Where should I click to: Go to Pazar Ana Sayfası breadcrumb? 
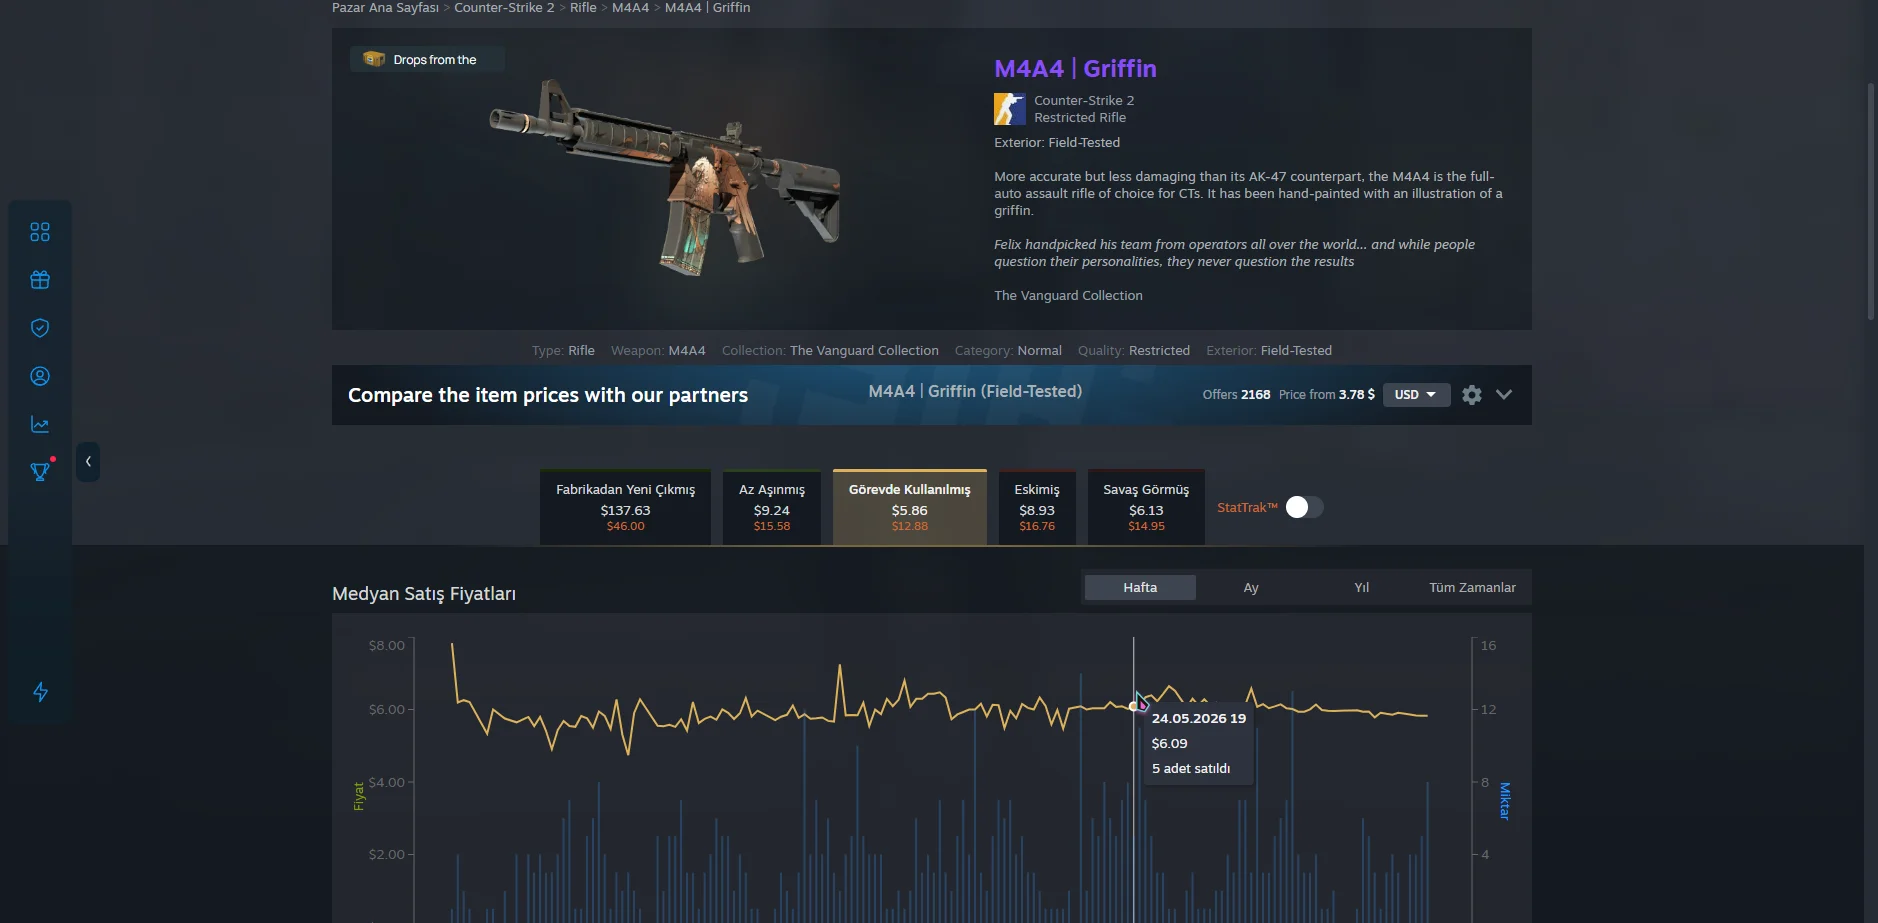pyautogui.click(x=385, y=7)
